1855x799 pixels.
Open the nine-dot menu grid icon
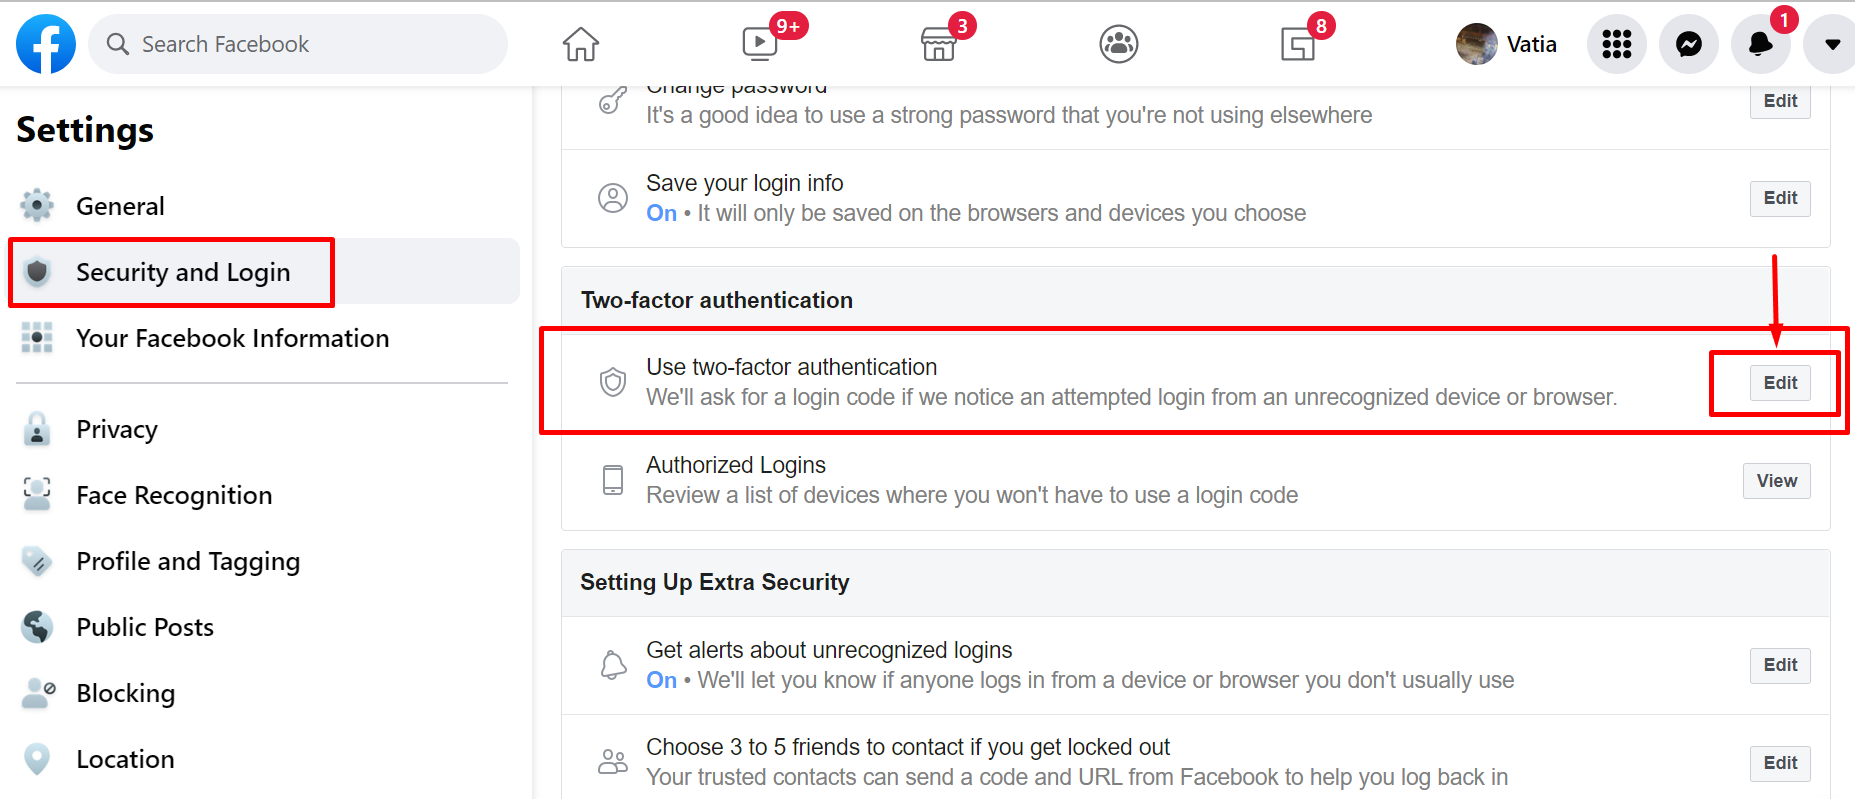point(1617,44)
